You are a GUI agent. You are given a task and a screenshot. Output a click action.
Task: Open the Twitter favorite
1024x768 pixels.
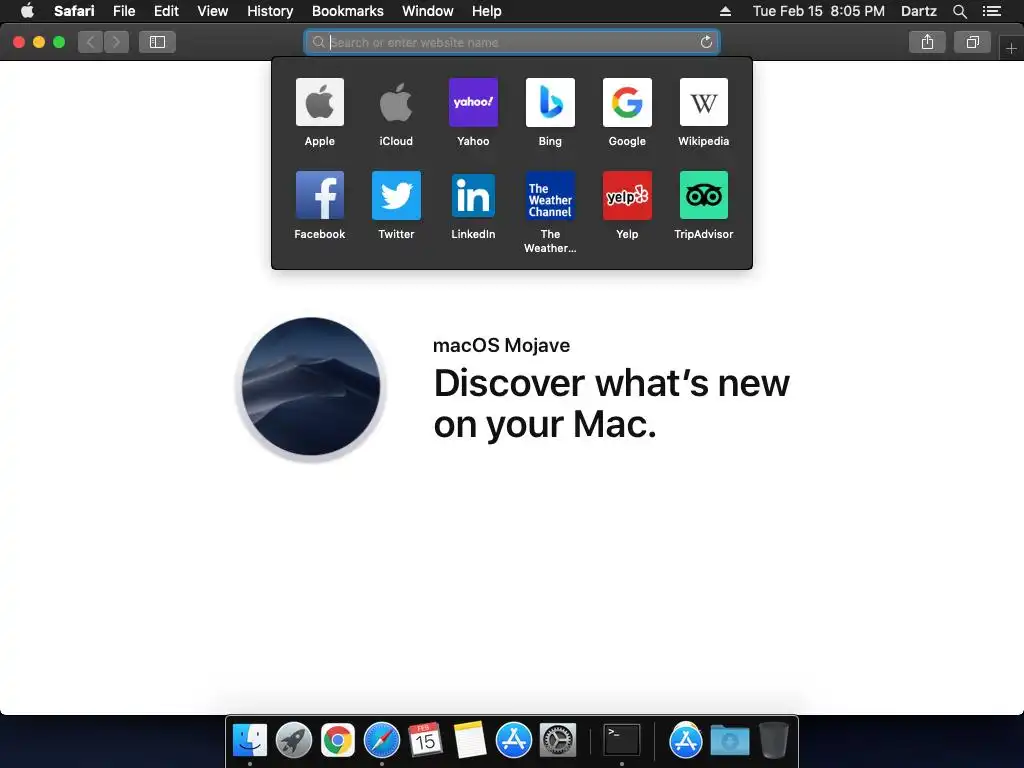(396, 195)
